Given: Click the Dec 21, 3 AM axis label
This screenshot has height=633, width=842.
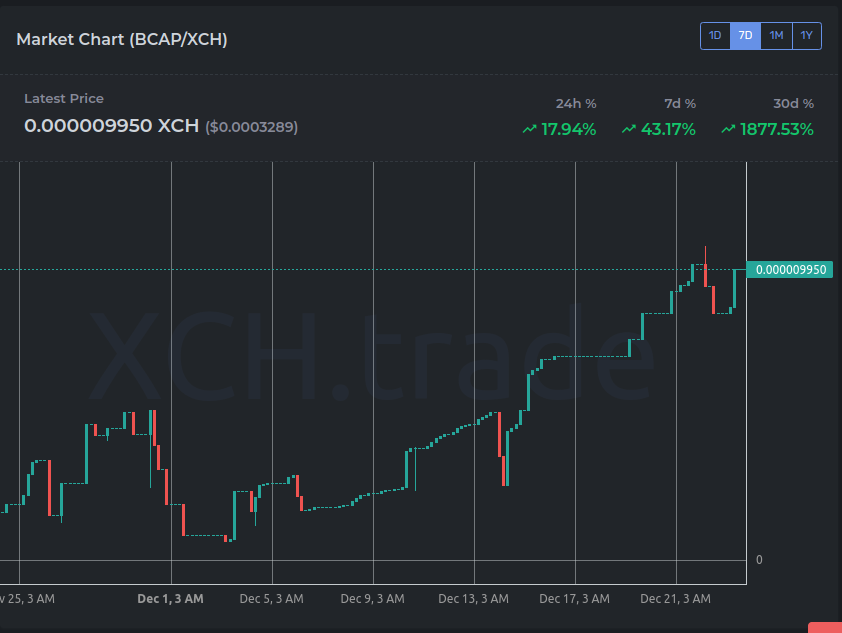Looking at the screenshot, I should (x=675, y=598).
